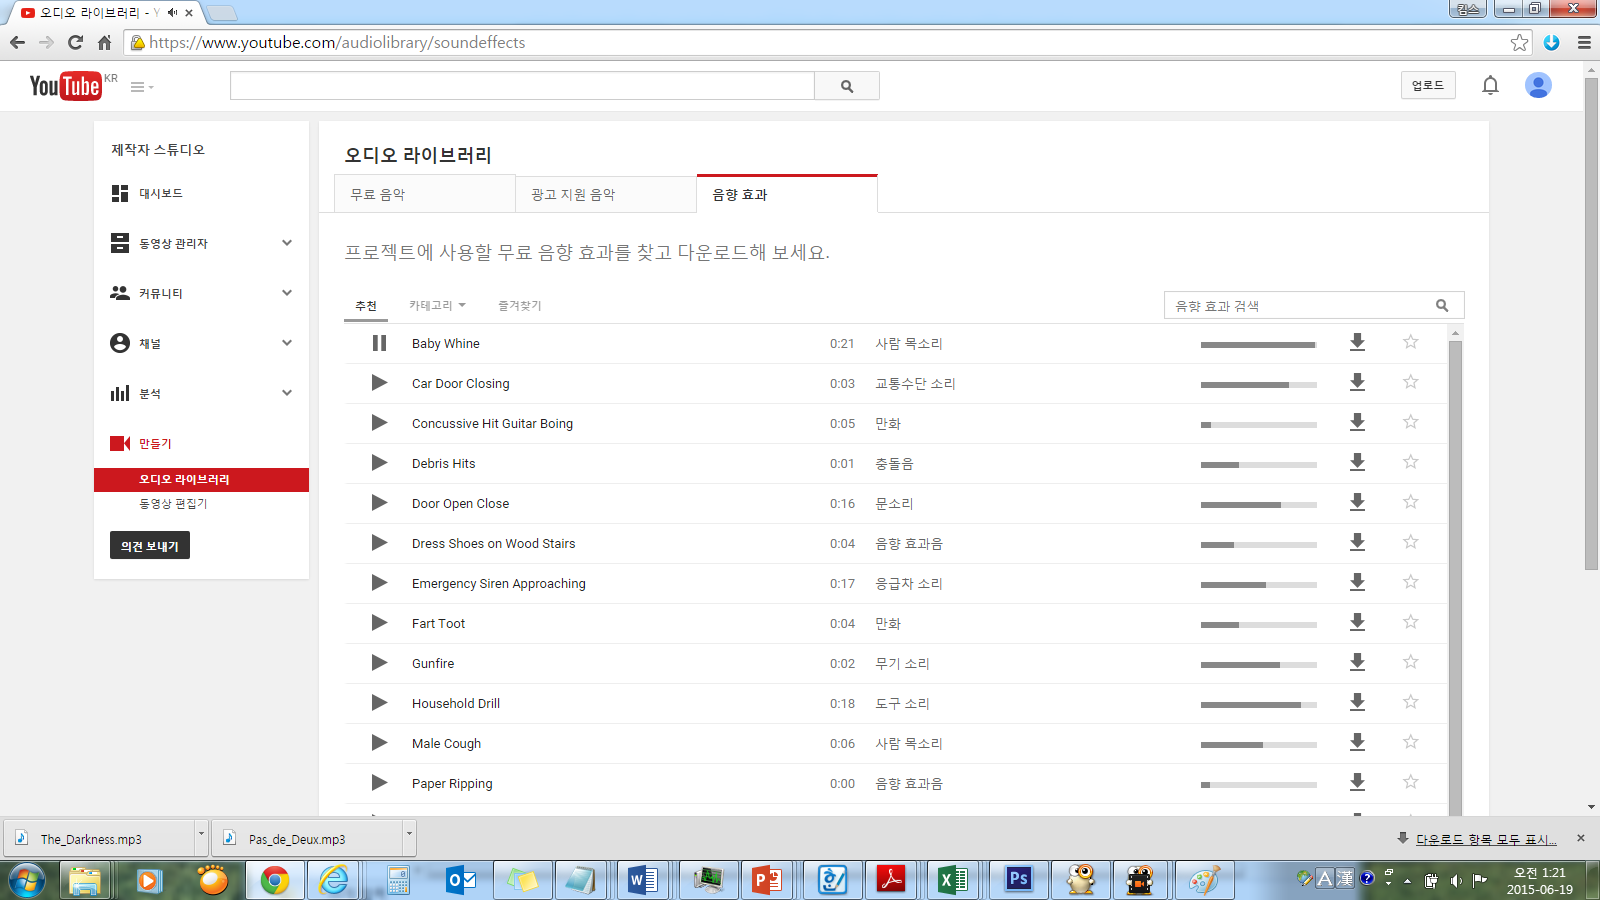Image resolution: width=1600 pixels, height=900 pixels.
Task: Open the notifications bell
Action: [1490, 85]
